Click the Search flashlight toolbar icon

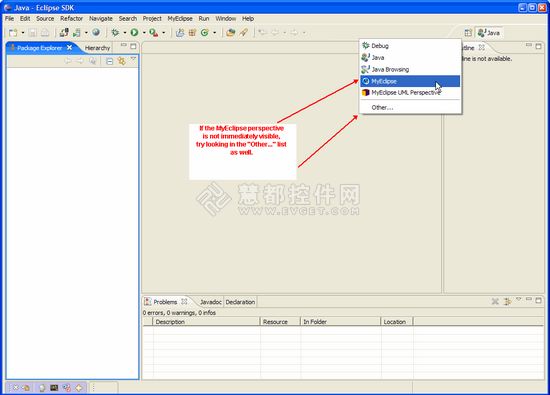[x=243, y=33]
